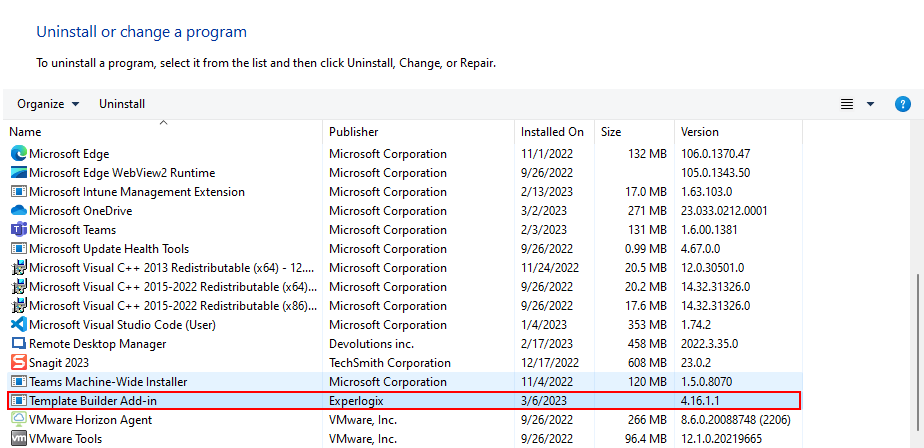This screenshot has height=448, width=924.
Task: Select the Microsoft Edge program name
Action: tap(69, 154)
